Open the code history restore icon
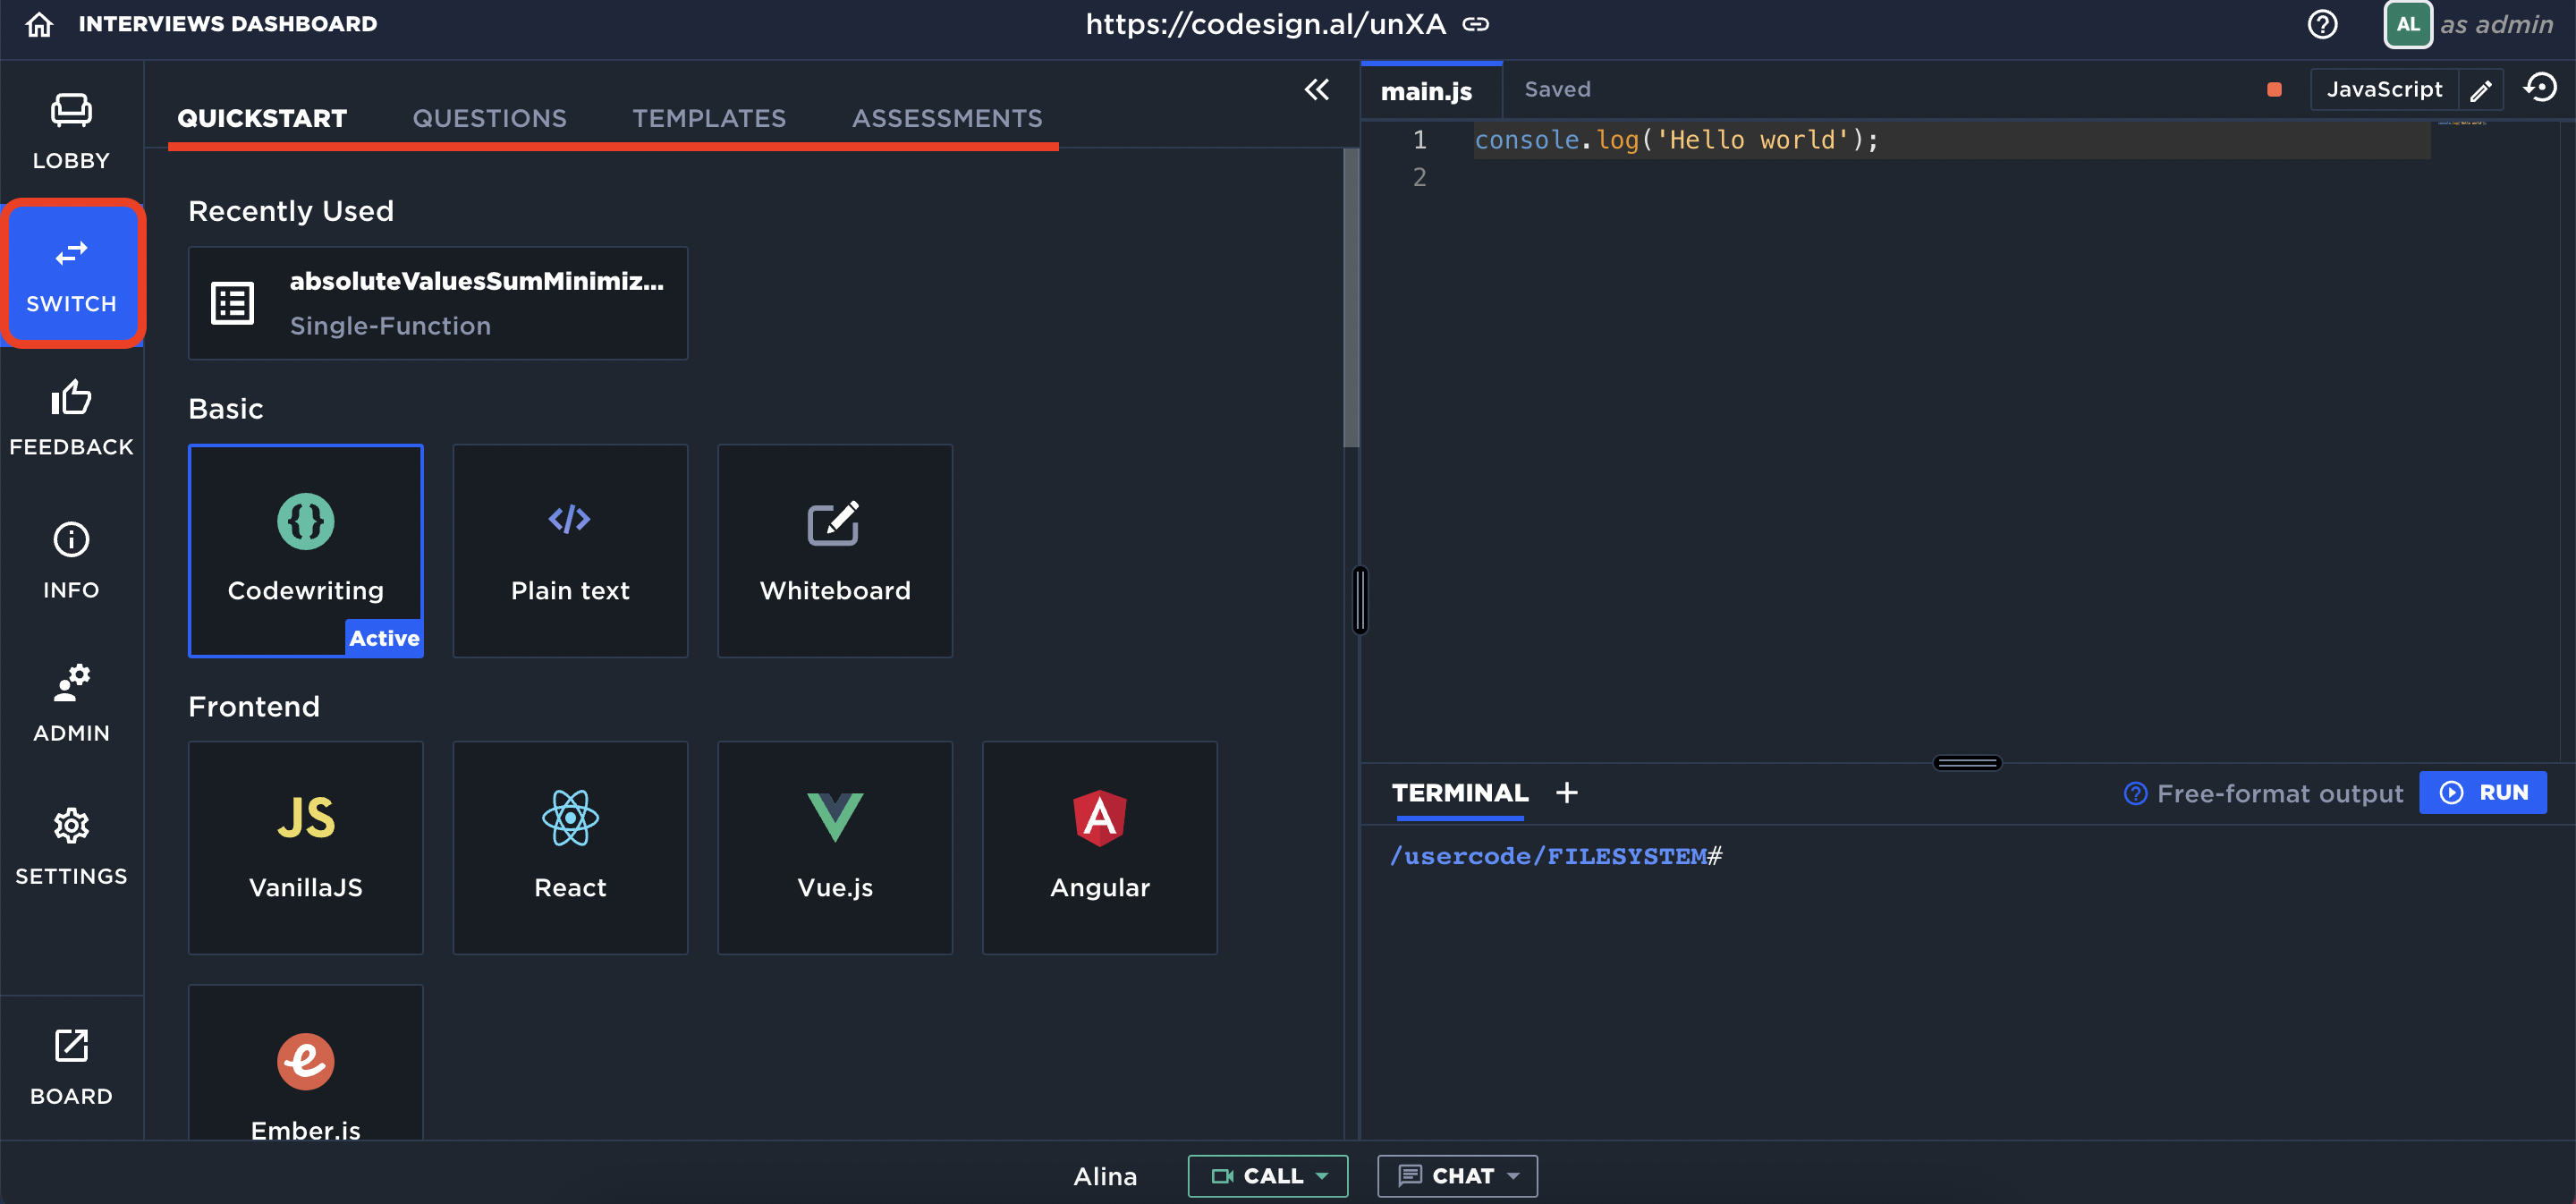The image size is (2576, 1204). (2540, 88)
